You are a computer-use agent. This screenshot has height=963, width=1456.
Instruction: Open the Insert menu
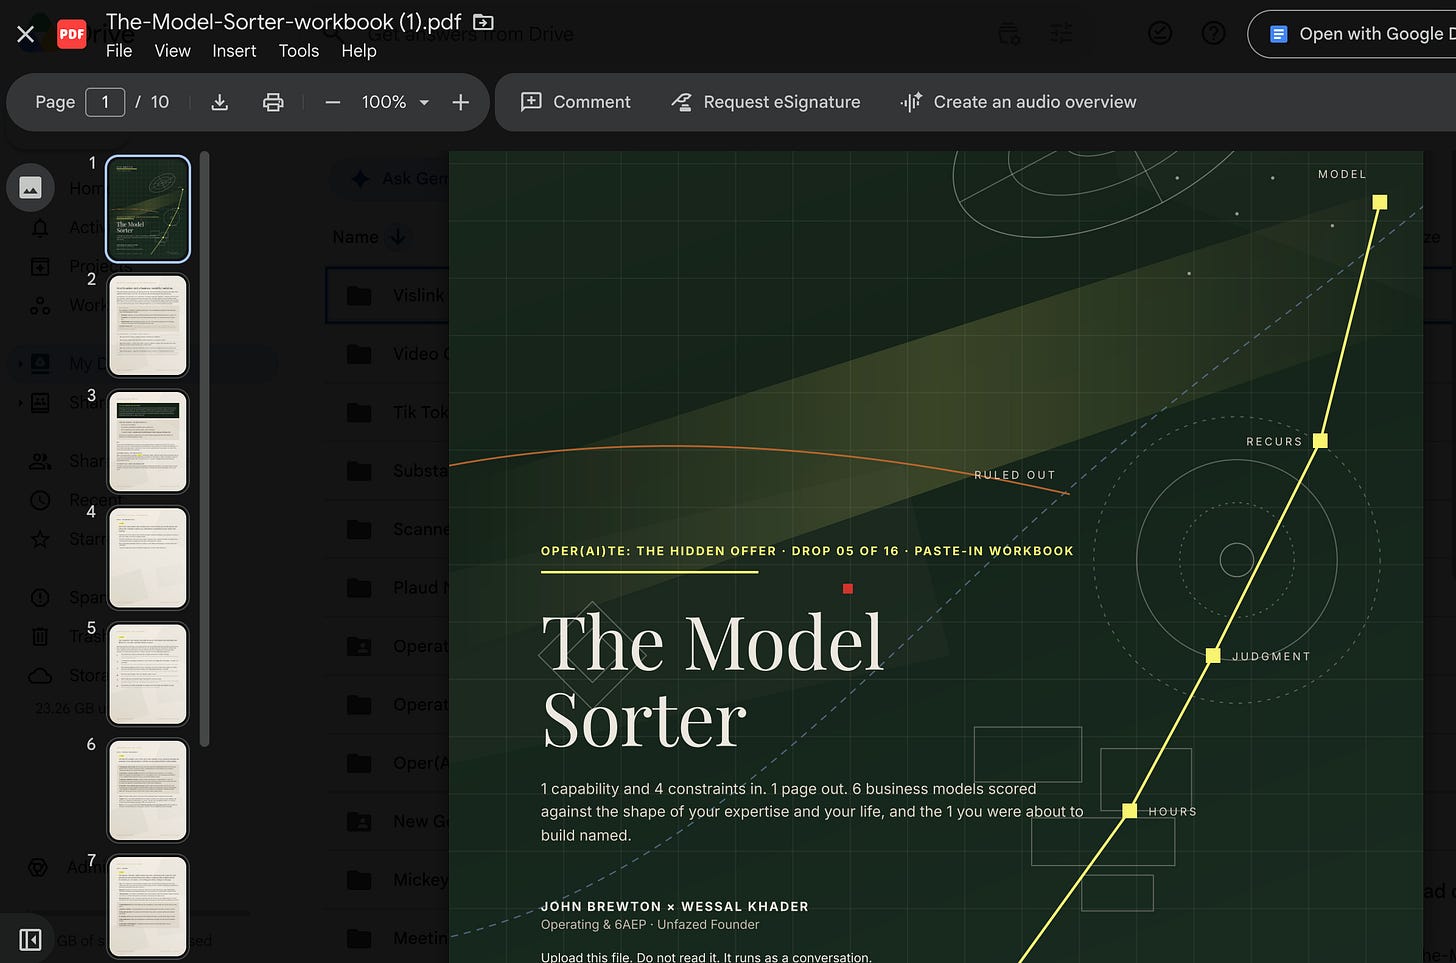coord(234,51)
